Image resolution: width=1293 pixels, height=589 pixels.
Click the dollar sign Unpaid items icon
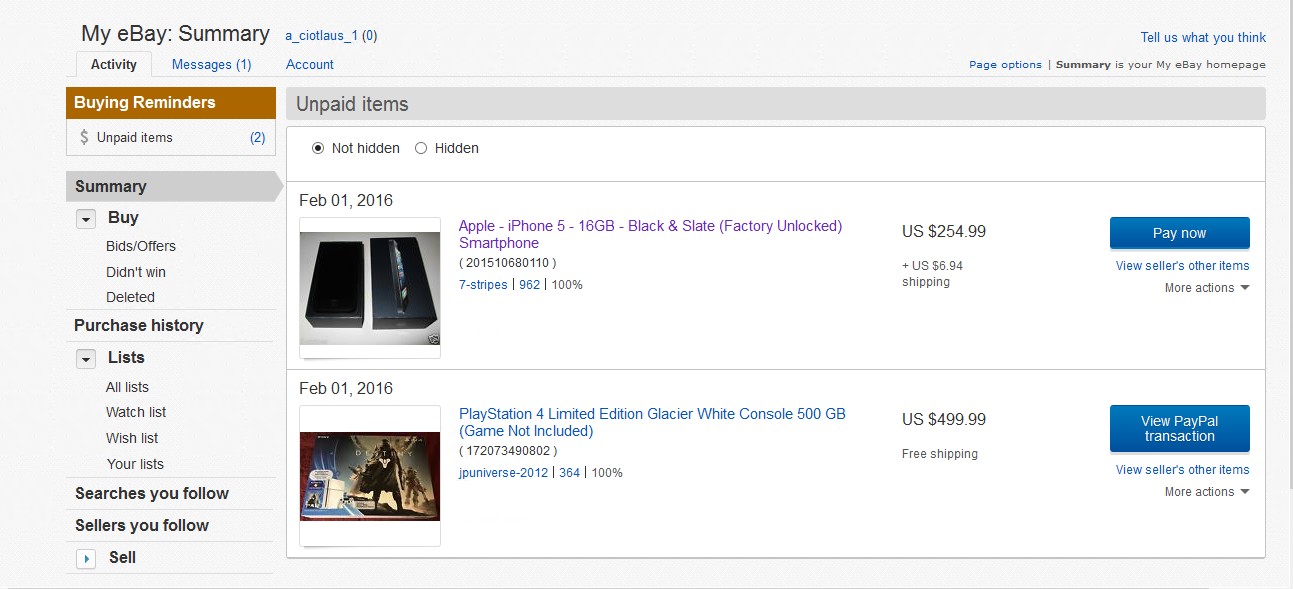[84, 138]
